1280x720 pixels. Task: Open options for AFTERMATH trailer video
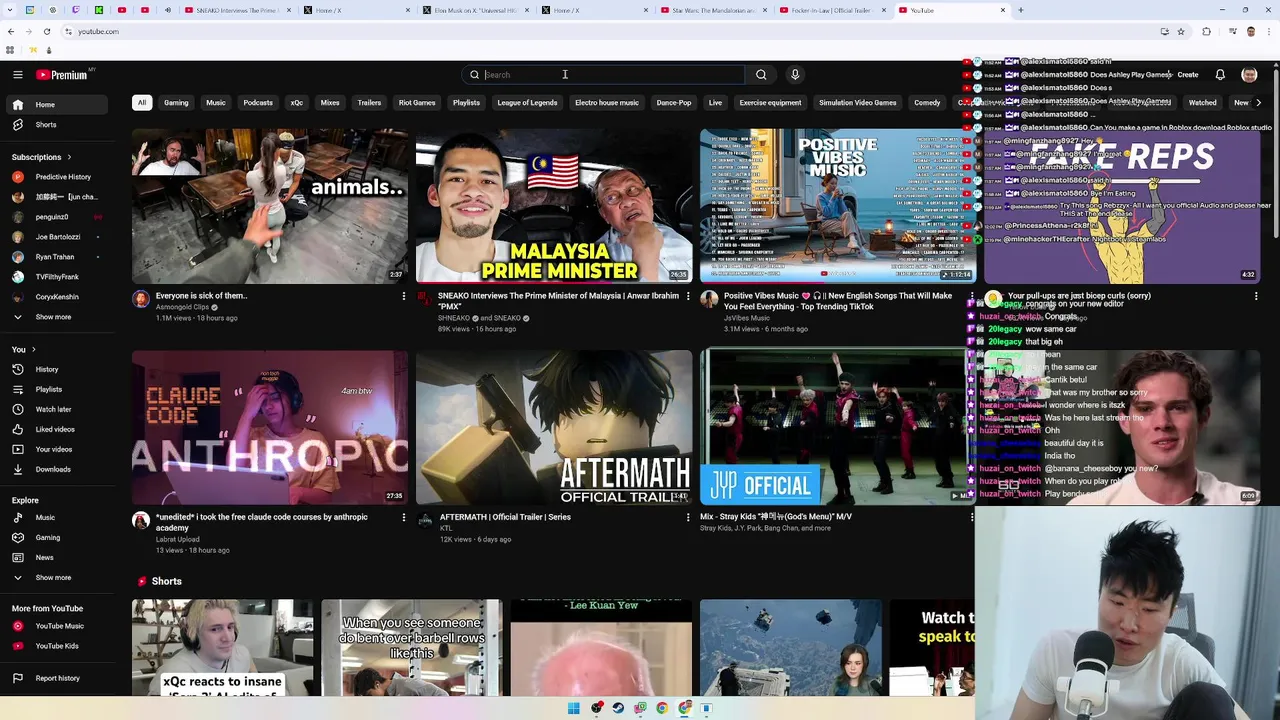coord(688,517)
